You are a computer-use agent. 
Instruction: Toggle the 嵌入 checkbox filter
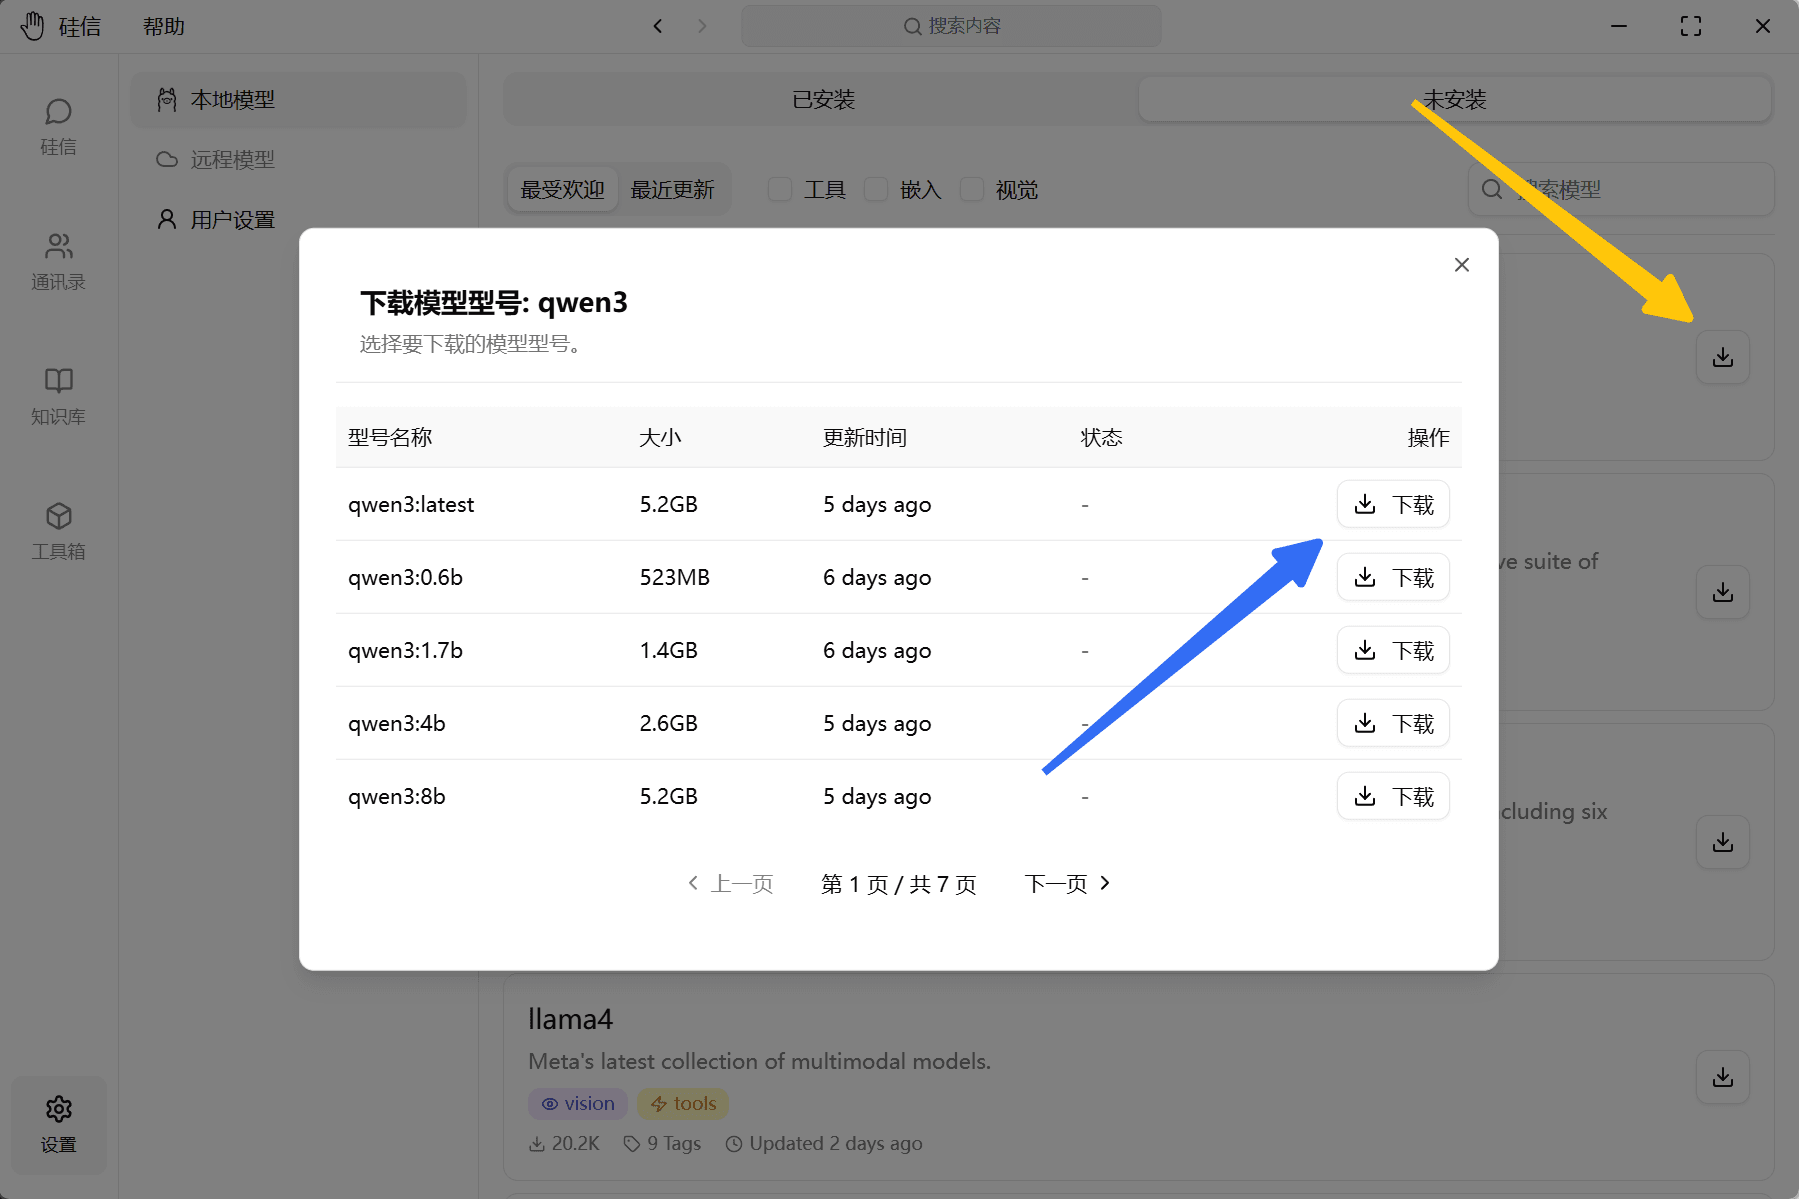coord(876,189)
